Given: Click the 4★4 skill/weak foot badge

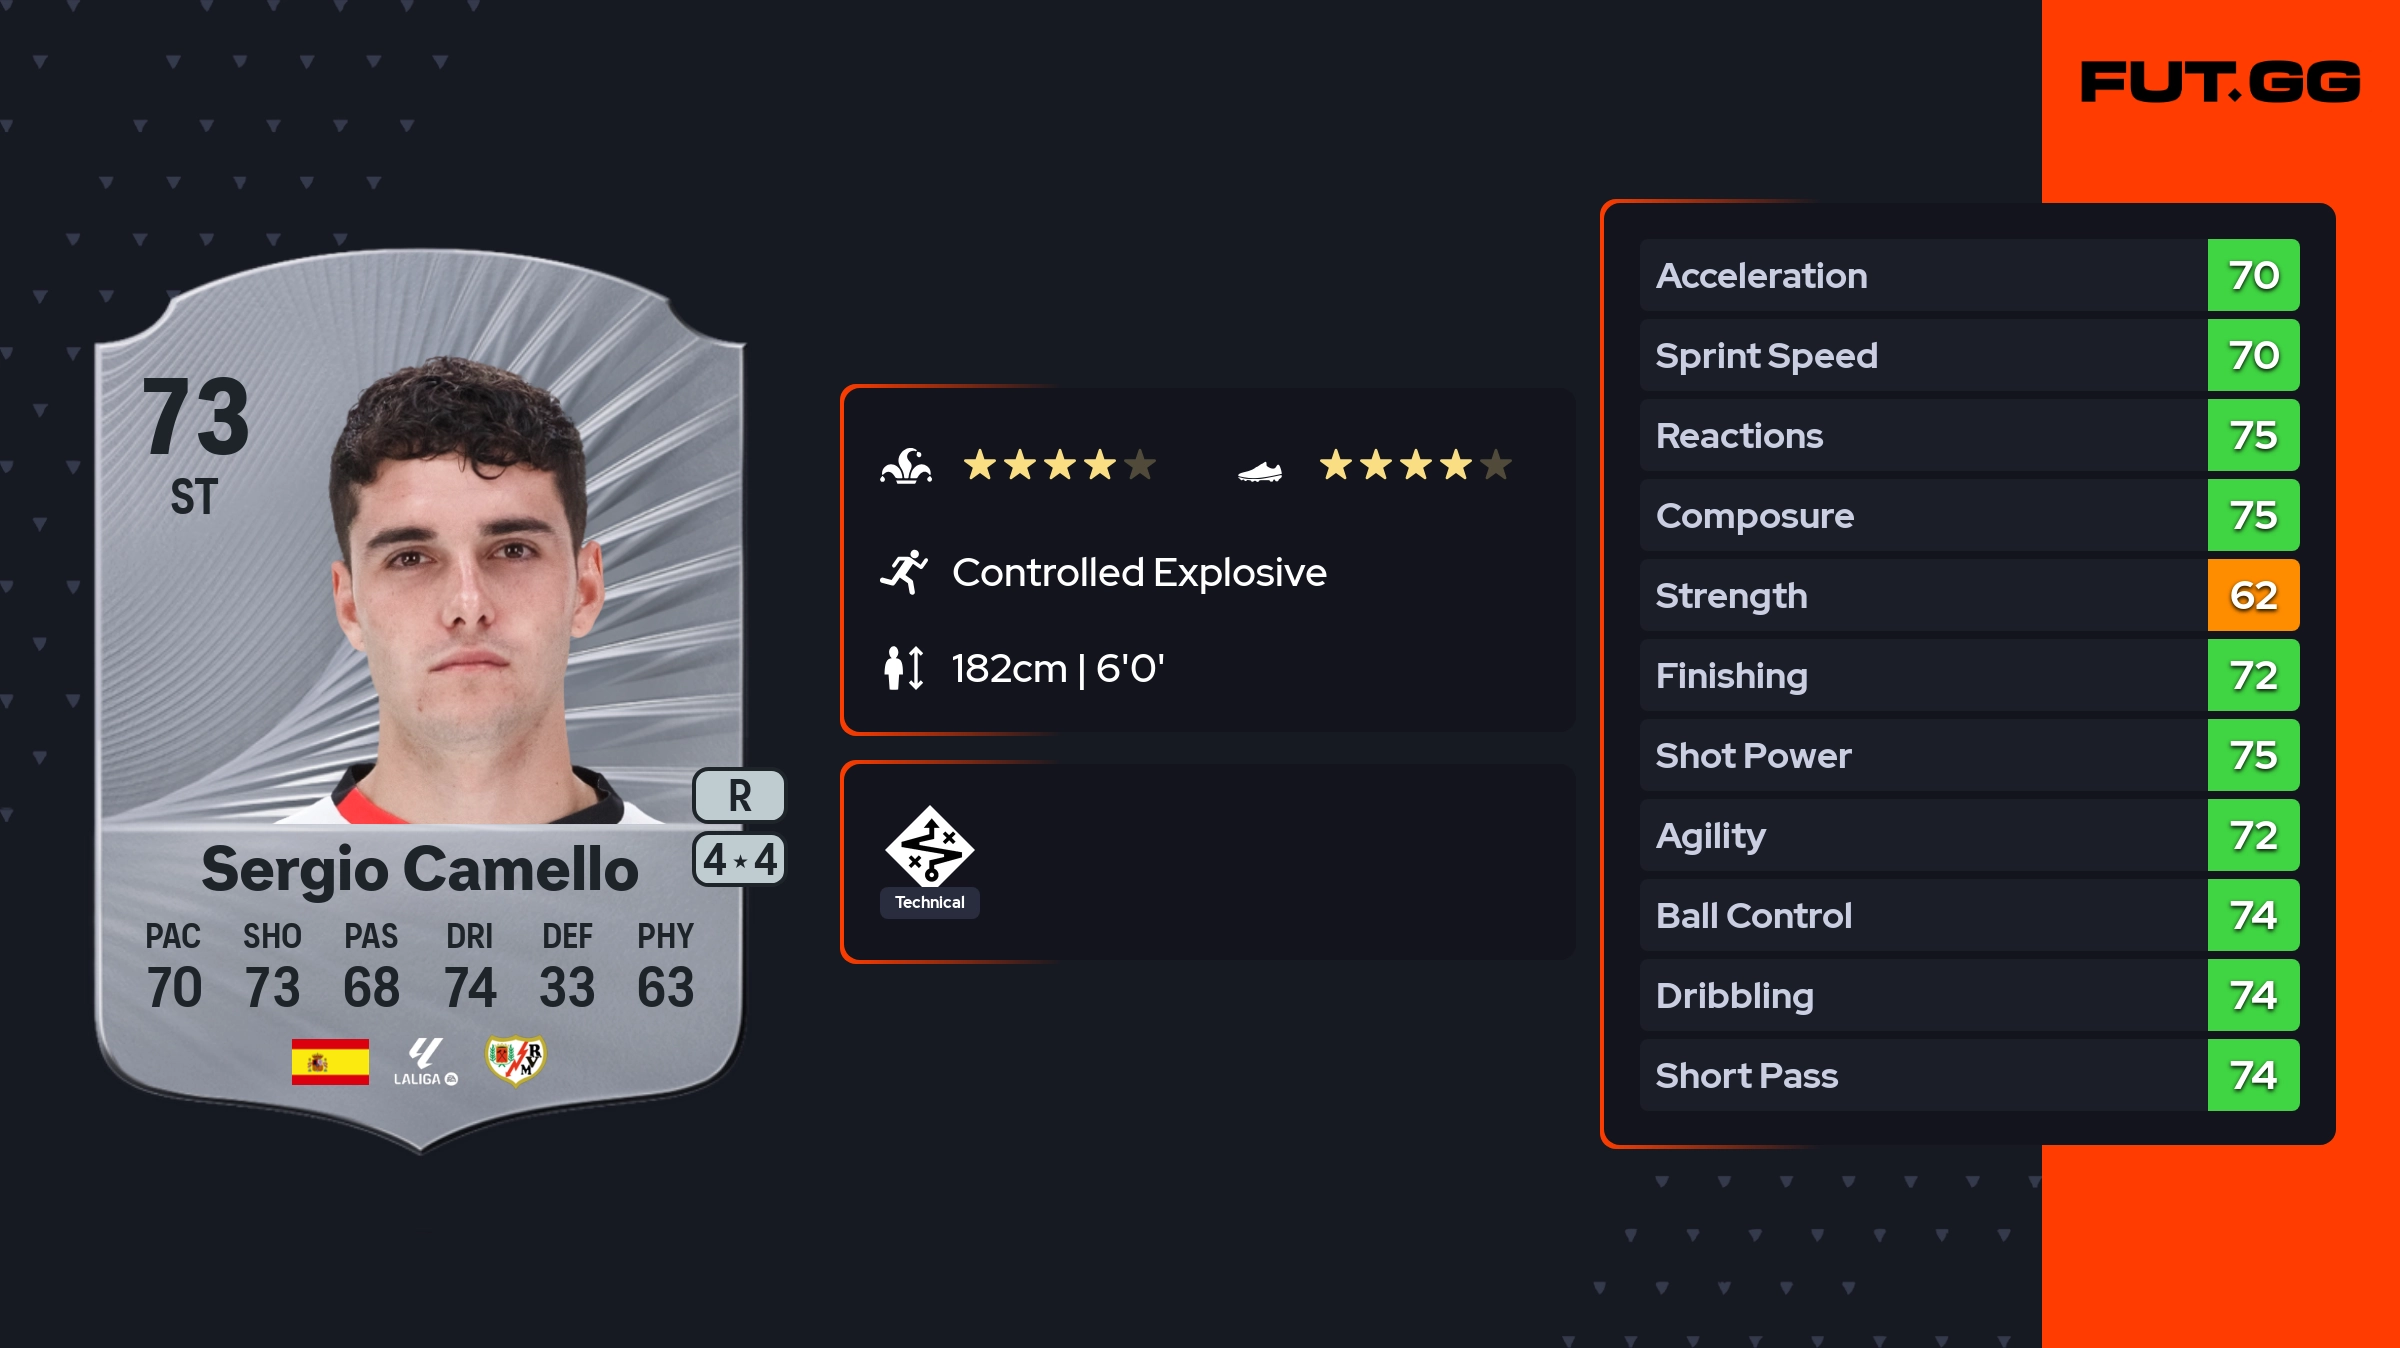Looking at the screenshot, I should (739, 860).
